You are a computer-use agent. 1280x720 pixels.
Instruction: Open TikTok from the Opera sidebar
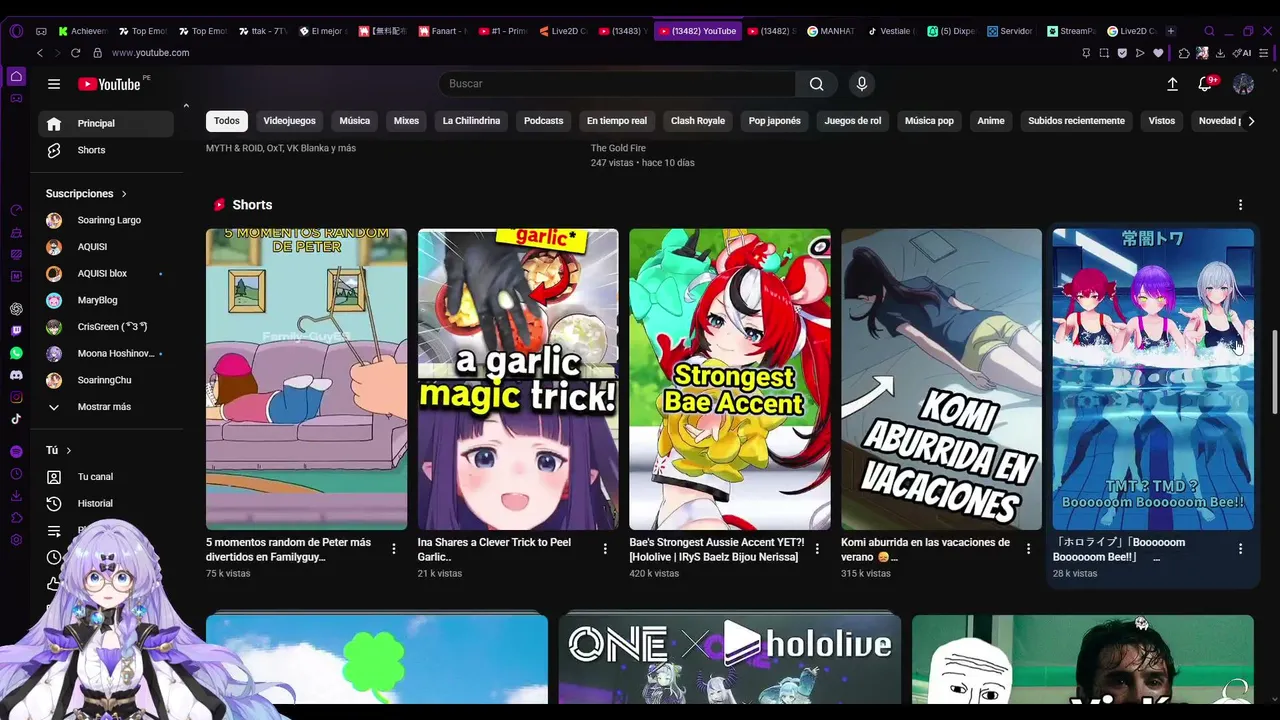pos(16,419)
